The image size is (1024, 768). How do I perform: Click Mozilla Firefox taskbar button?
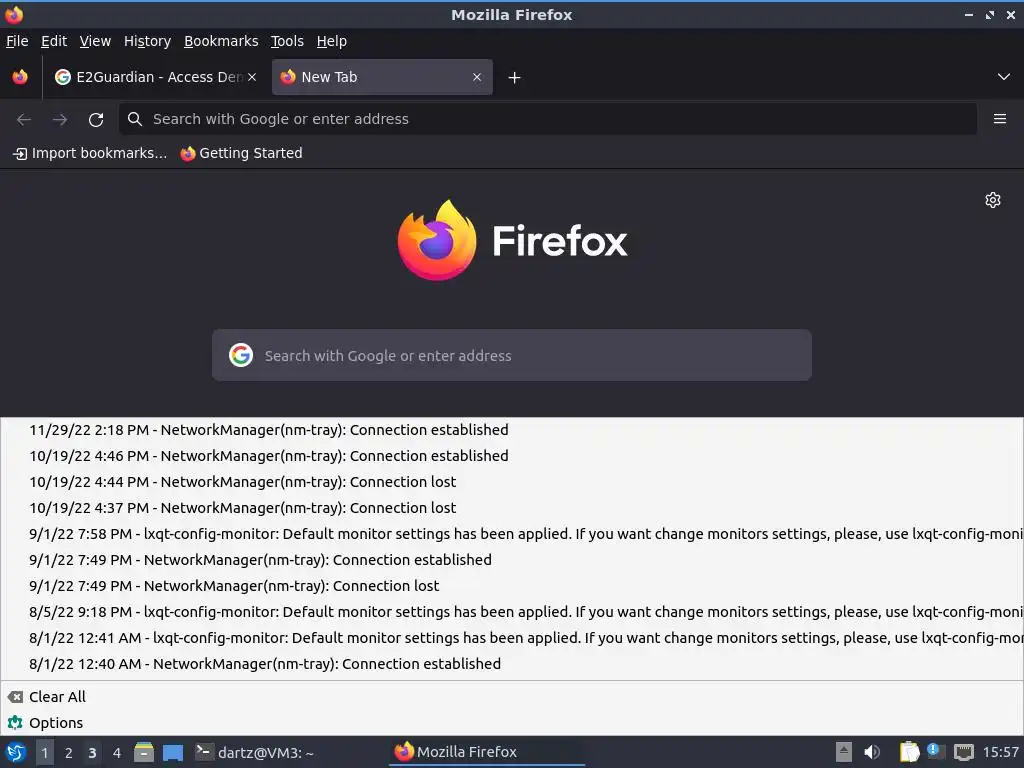488,752
